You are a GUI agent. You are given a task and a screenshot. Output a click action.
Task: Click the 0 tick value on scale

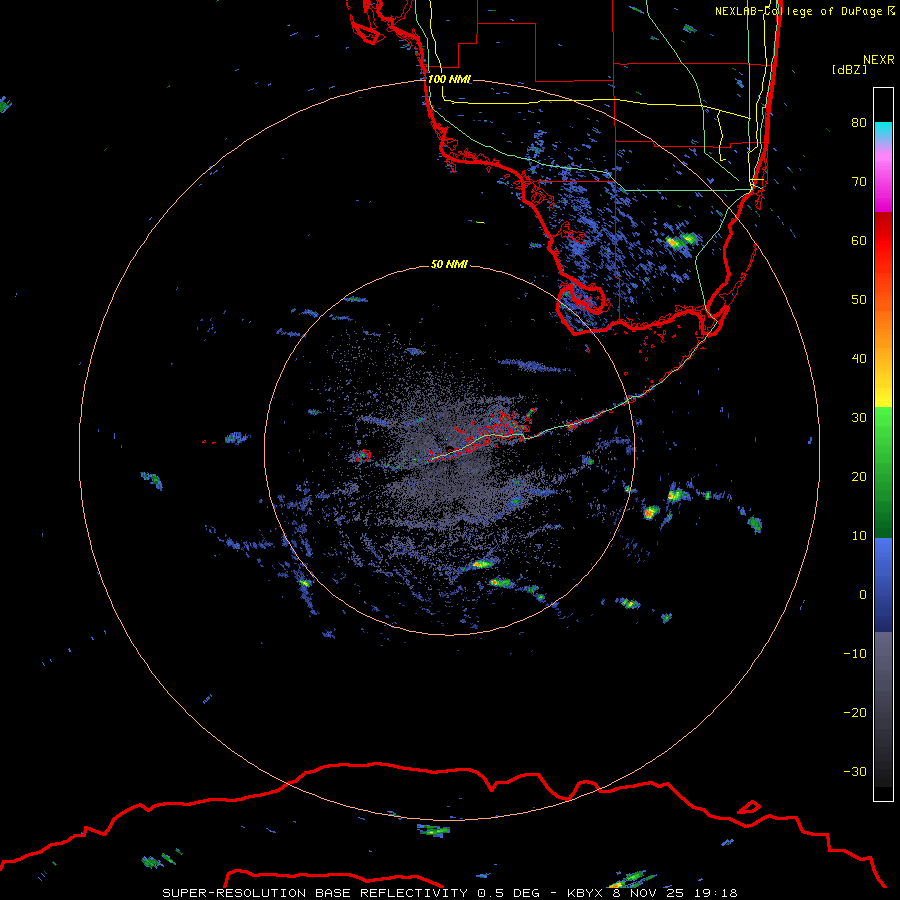pyautogui.click(x=863, y=595)
